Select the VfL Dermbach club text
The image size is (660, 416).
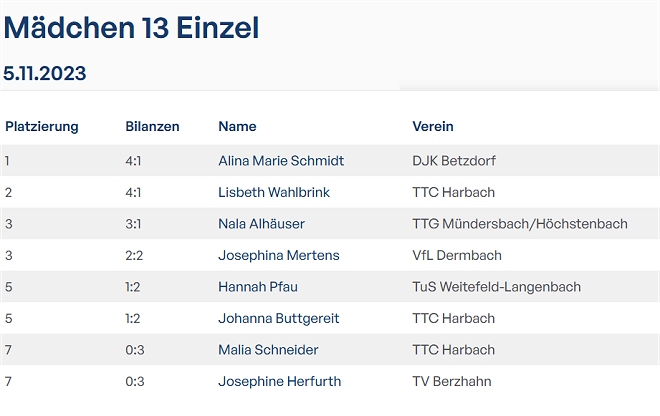pyautogui.click(x=459, y=255)
